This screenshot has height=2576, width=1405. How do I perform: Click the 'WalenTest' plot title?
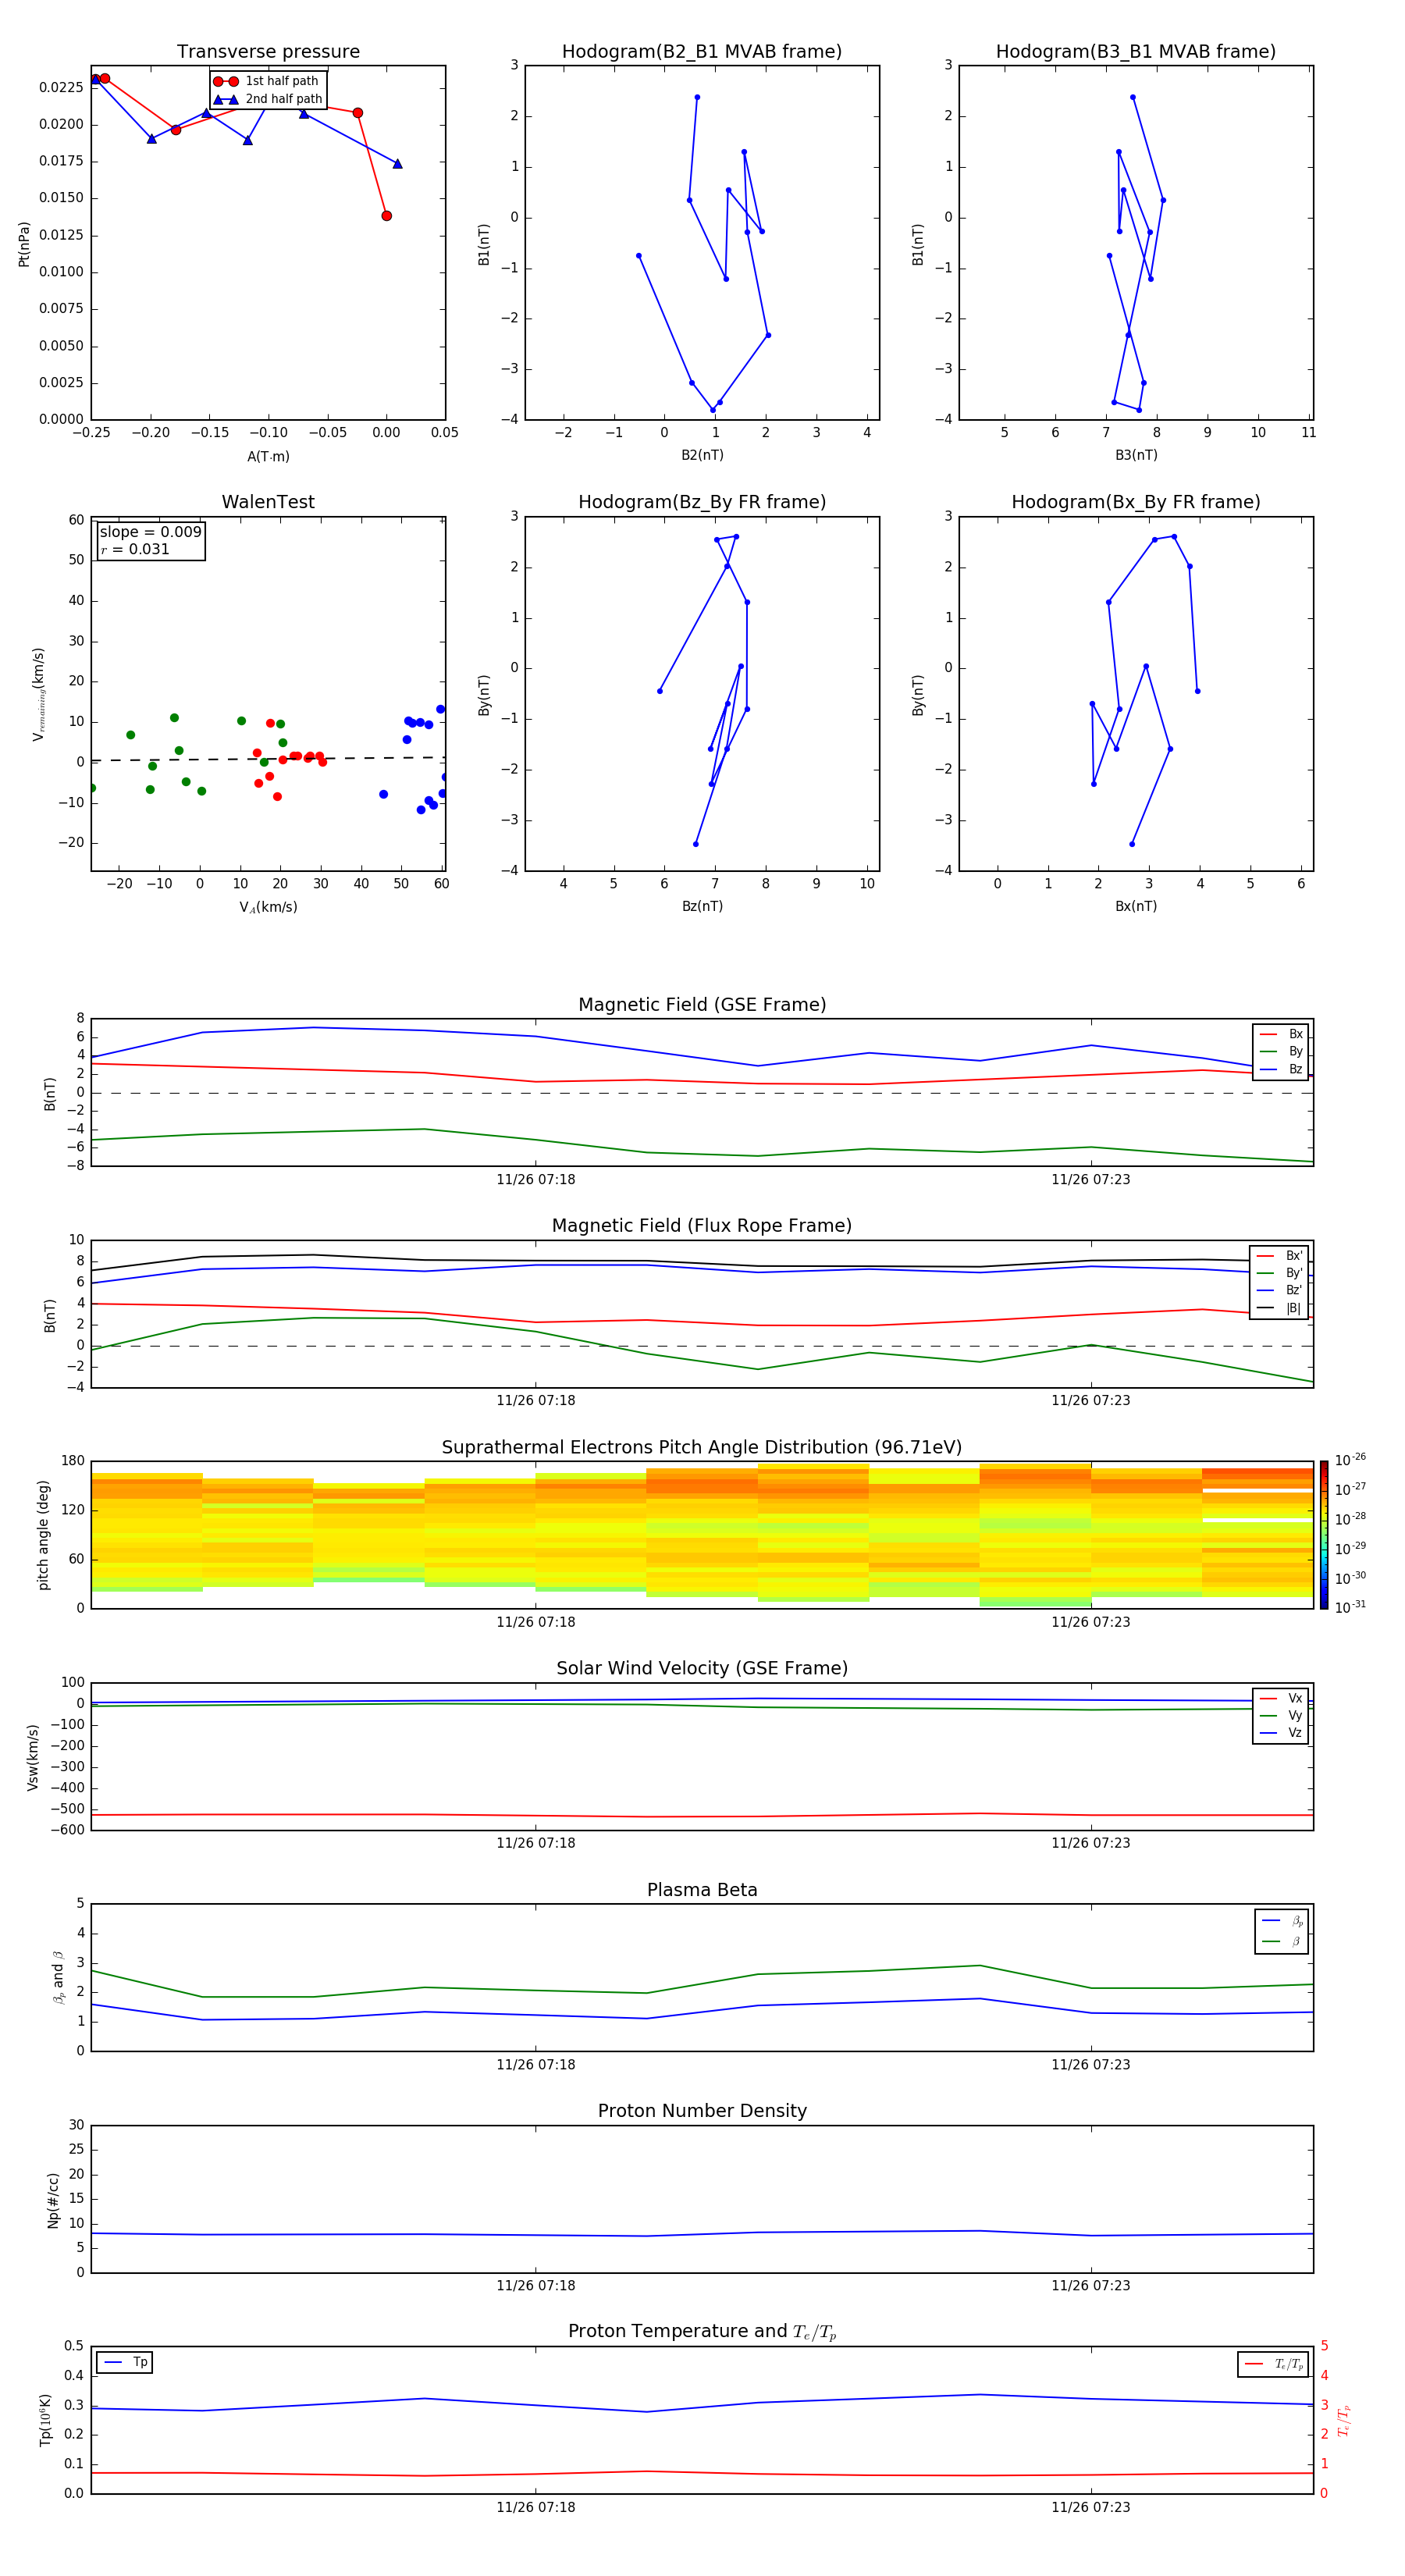268,502
